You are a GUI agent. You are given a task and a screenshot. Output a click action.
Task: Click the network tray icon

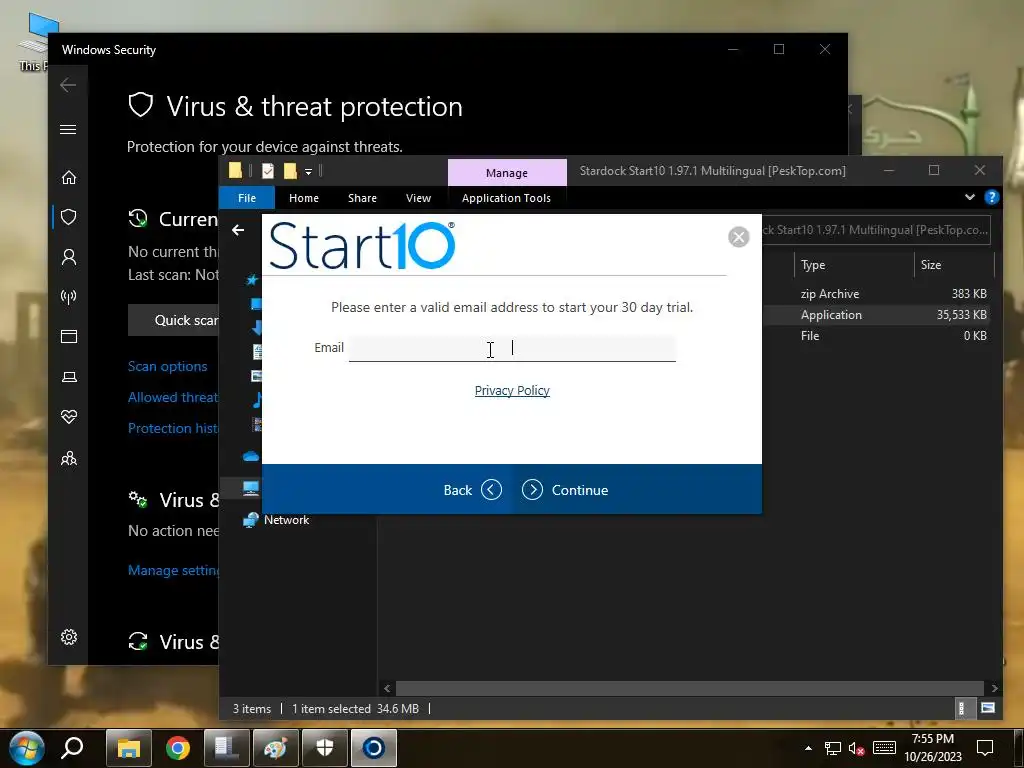tap(833, 748)
